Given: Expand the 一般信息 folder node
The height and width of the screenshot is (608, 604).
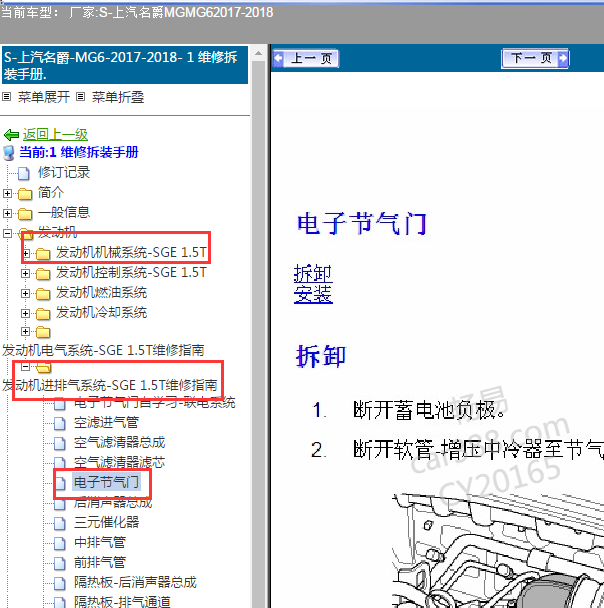Looking at the screenshot, I should 7,213.
